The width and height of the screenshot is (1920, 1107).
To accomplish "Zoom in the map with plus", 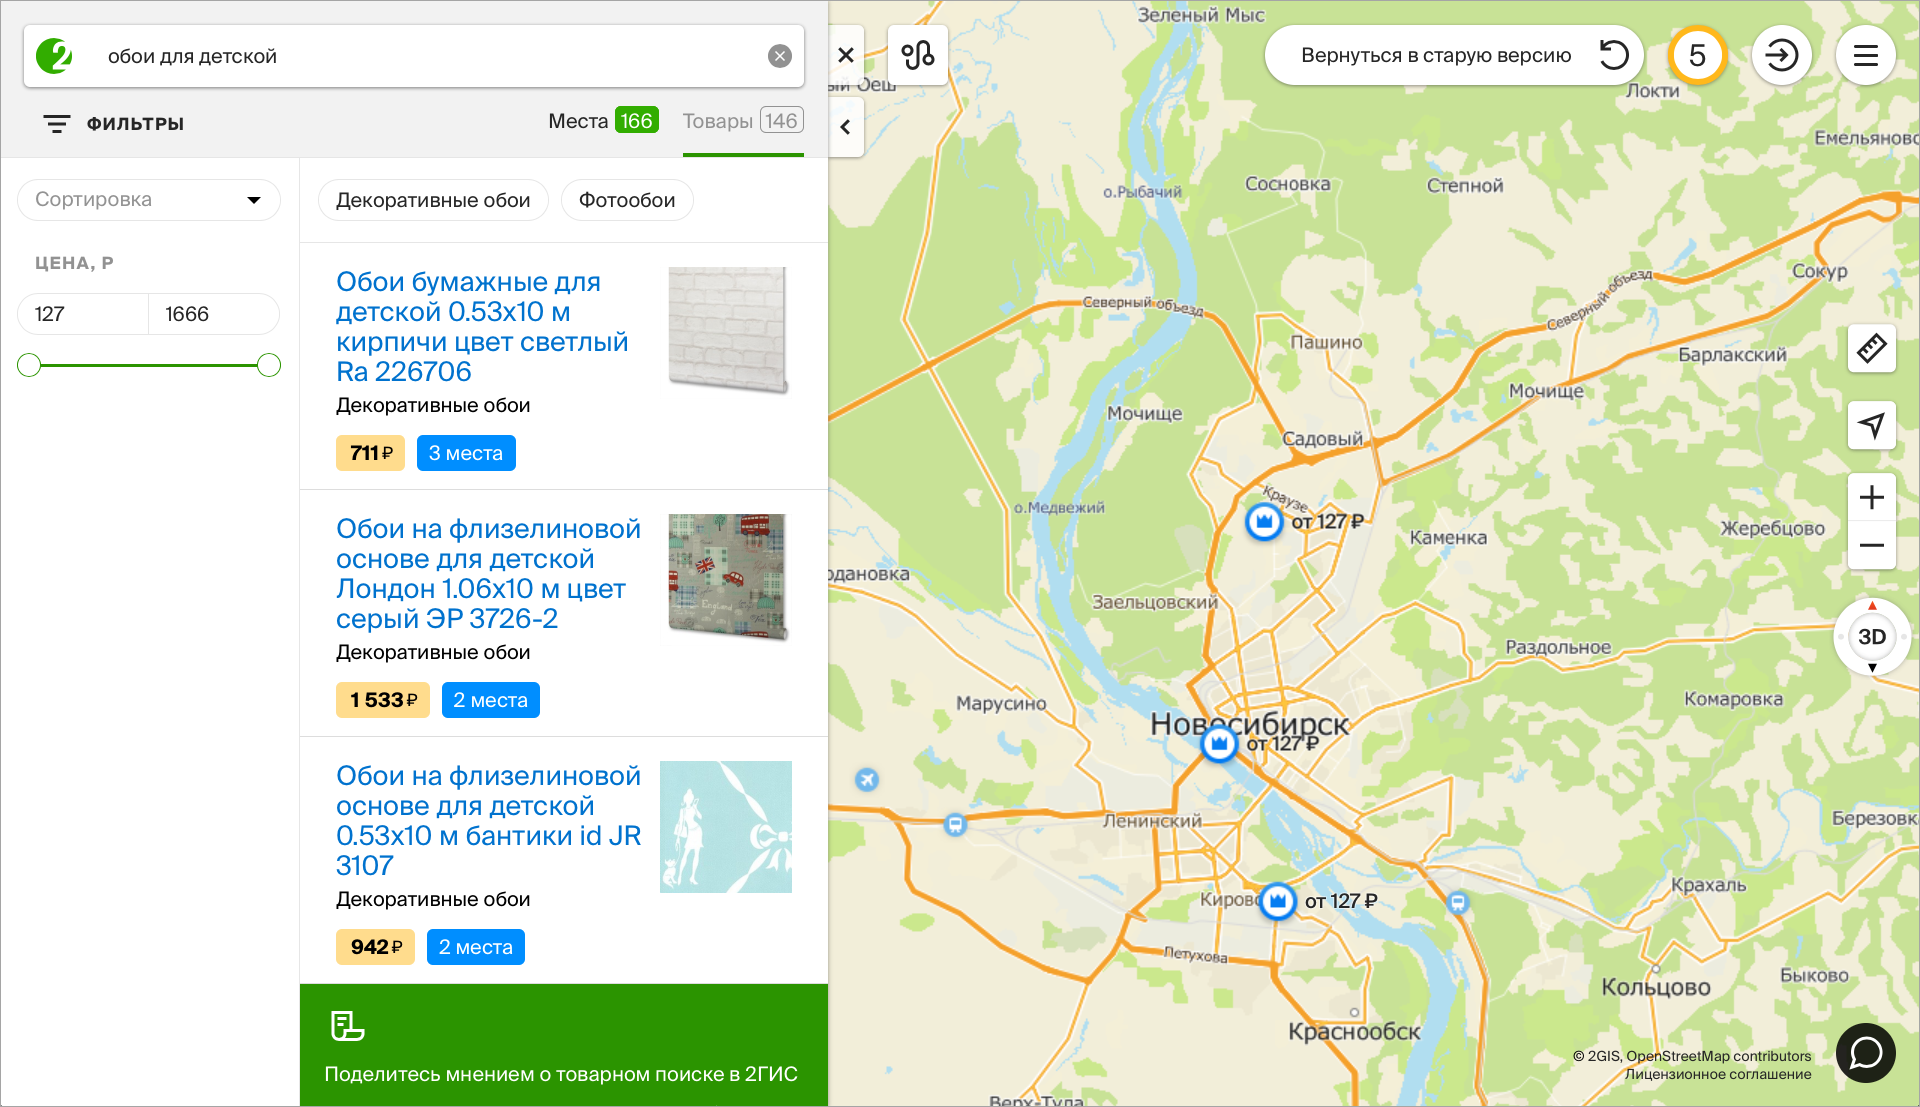I will click(1871, 497).
